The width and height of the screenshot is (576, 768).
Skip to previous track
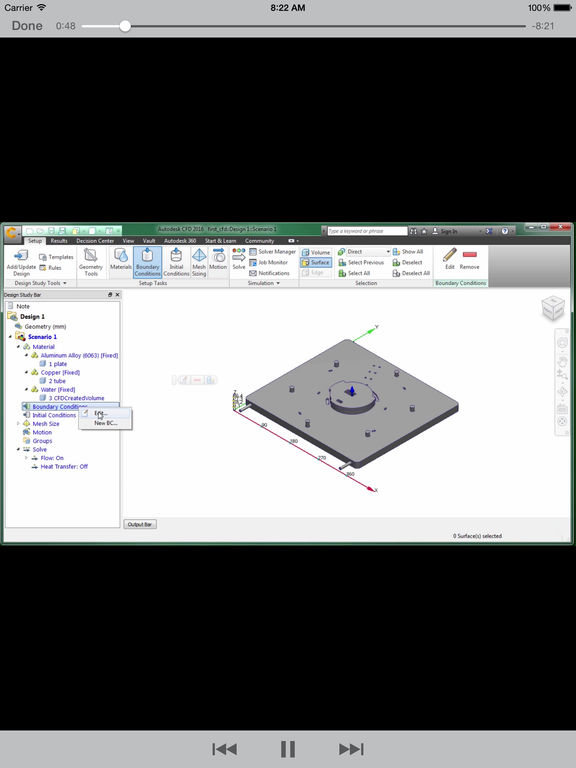pyautogui.click(x=224, y=749)
